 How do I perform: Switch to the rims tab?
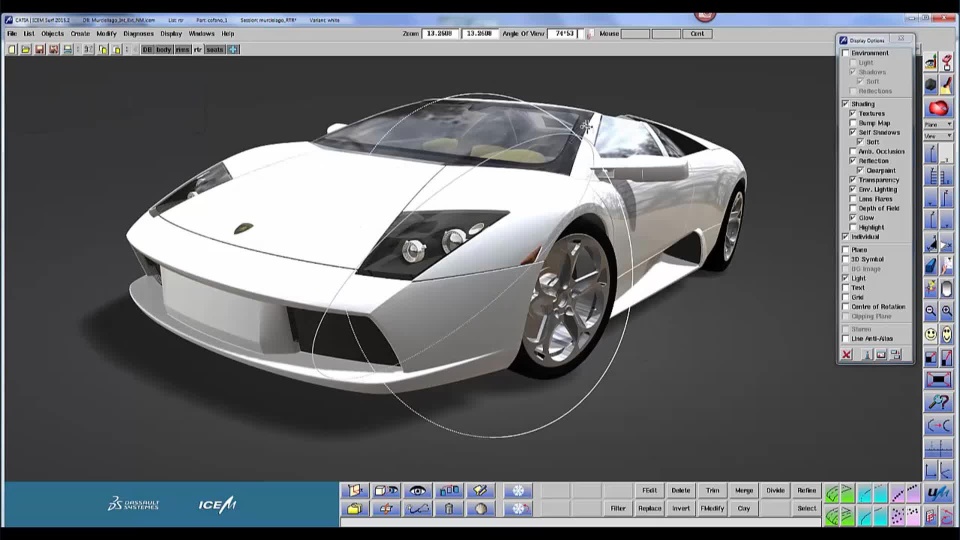(x=182, y=49)
